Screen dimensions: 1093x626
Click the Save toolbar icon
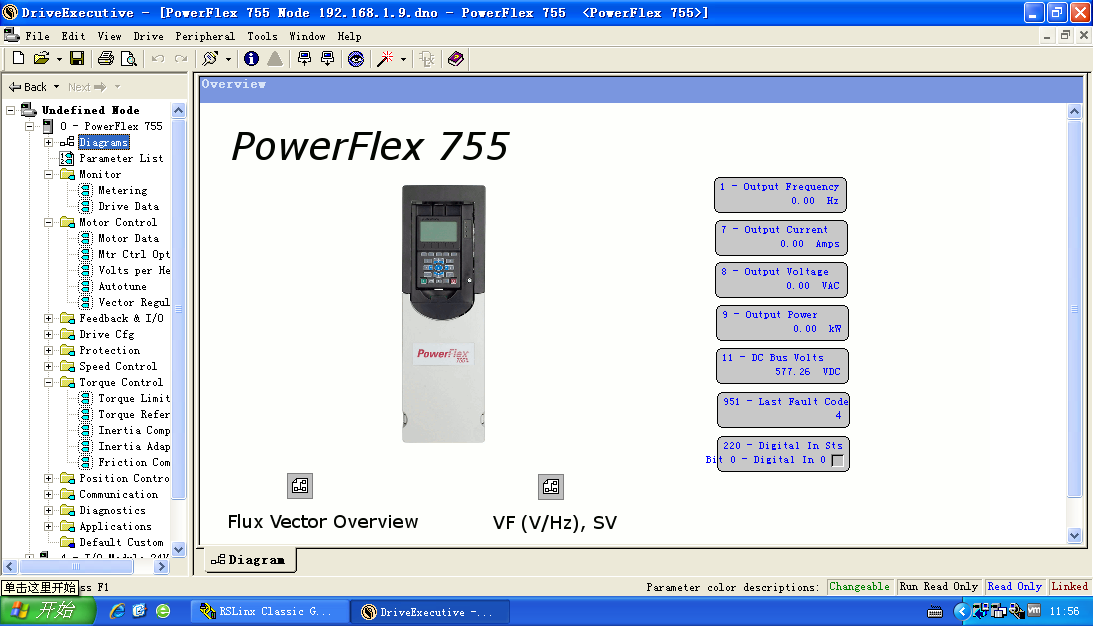(x=77, y=59)
